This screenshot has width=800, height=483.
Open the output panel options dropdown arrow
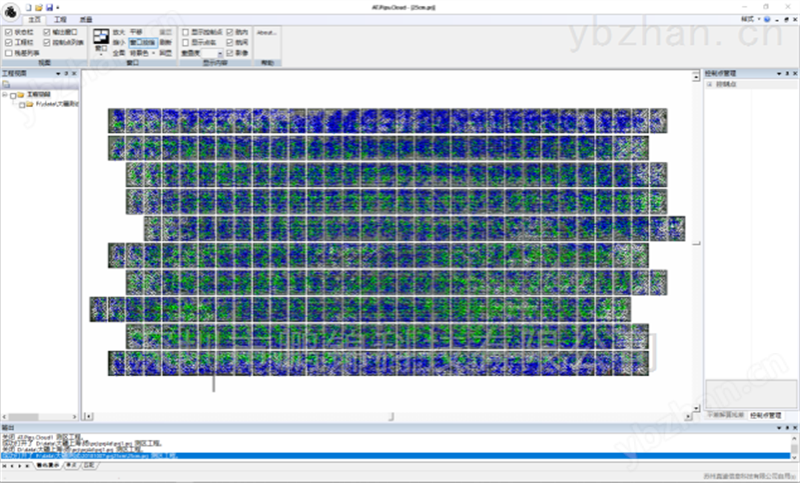779,428
